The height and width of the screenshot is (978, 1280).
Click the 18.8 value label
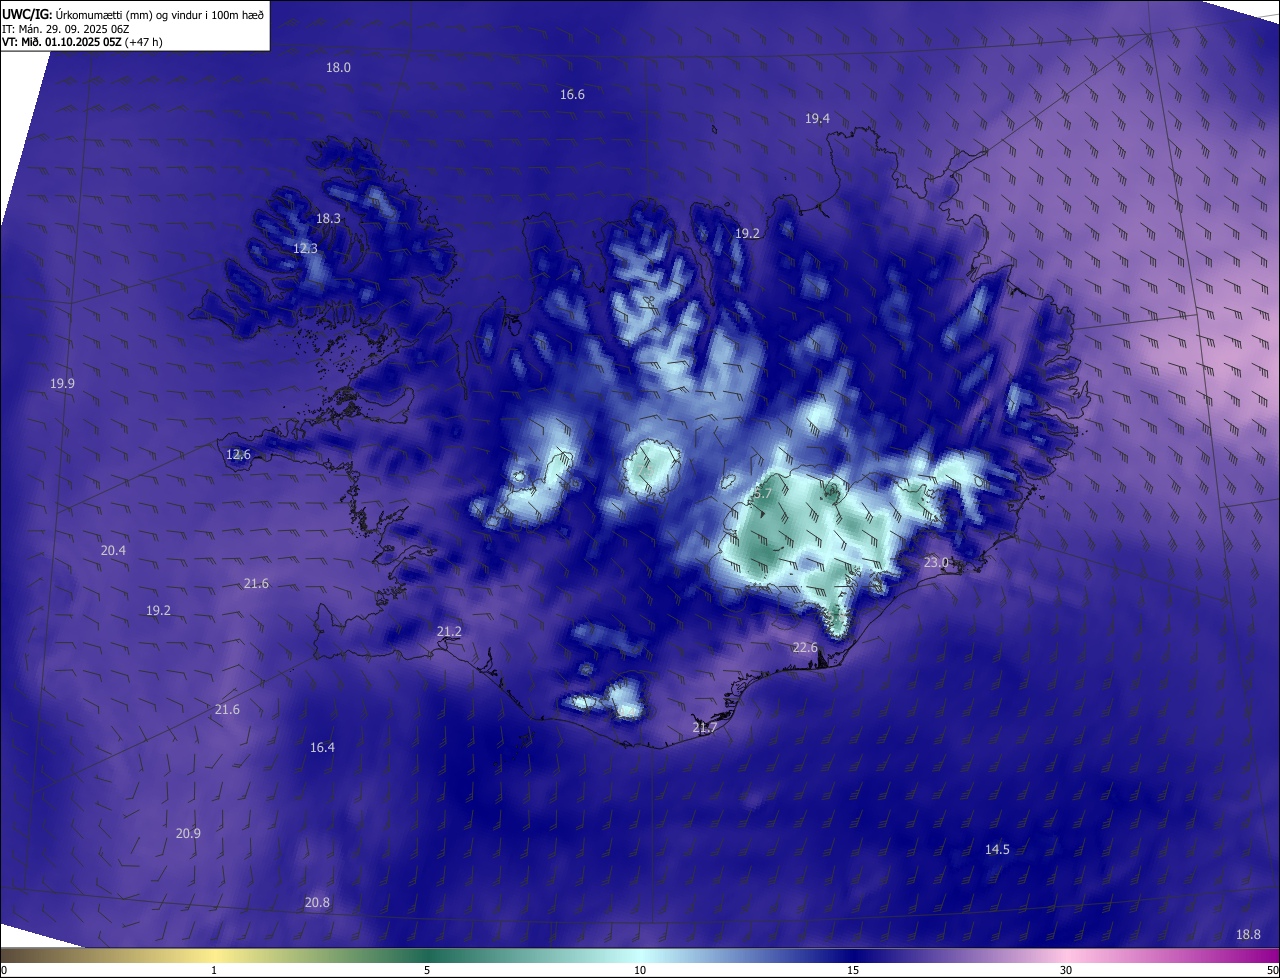1248,935
